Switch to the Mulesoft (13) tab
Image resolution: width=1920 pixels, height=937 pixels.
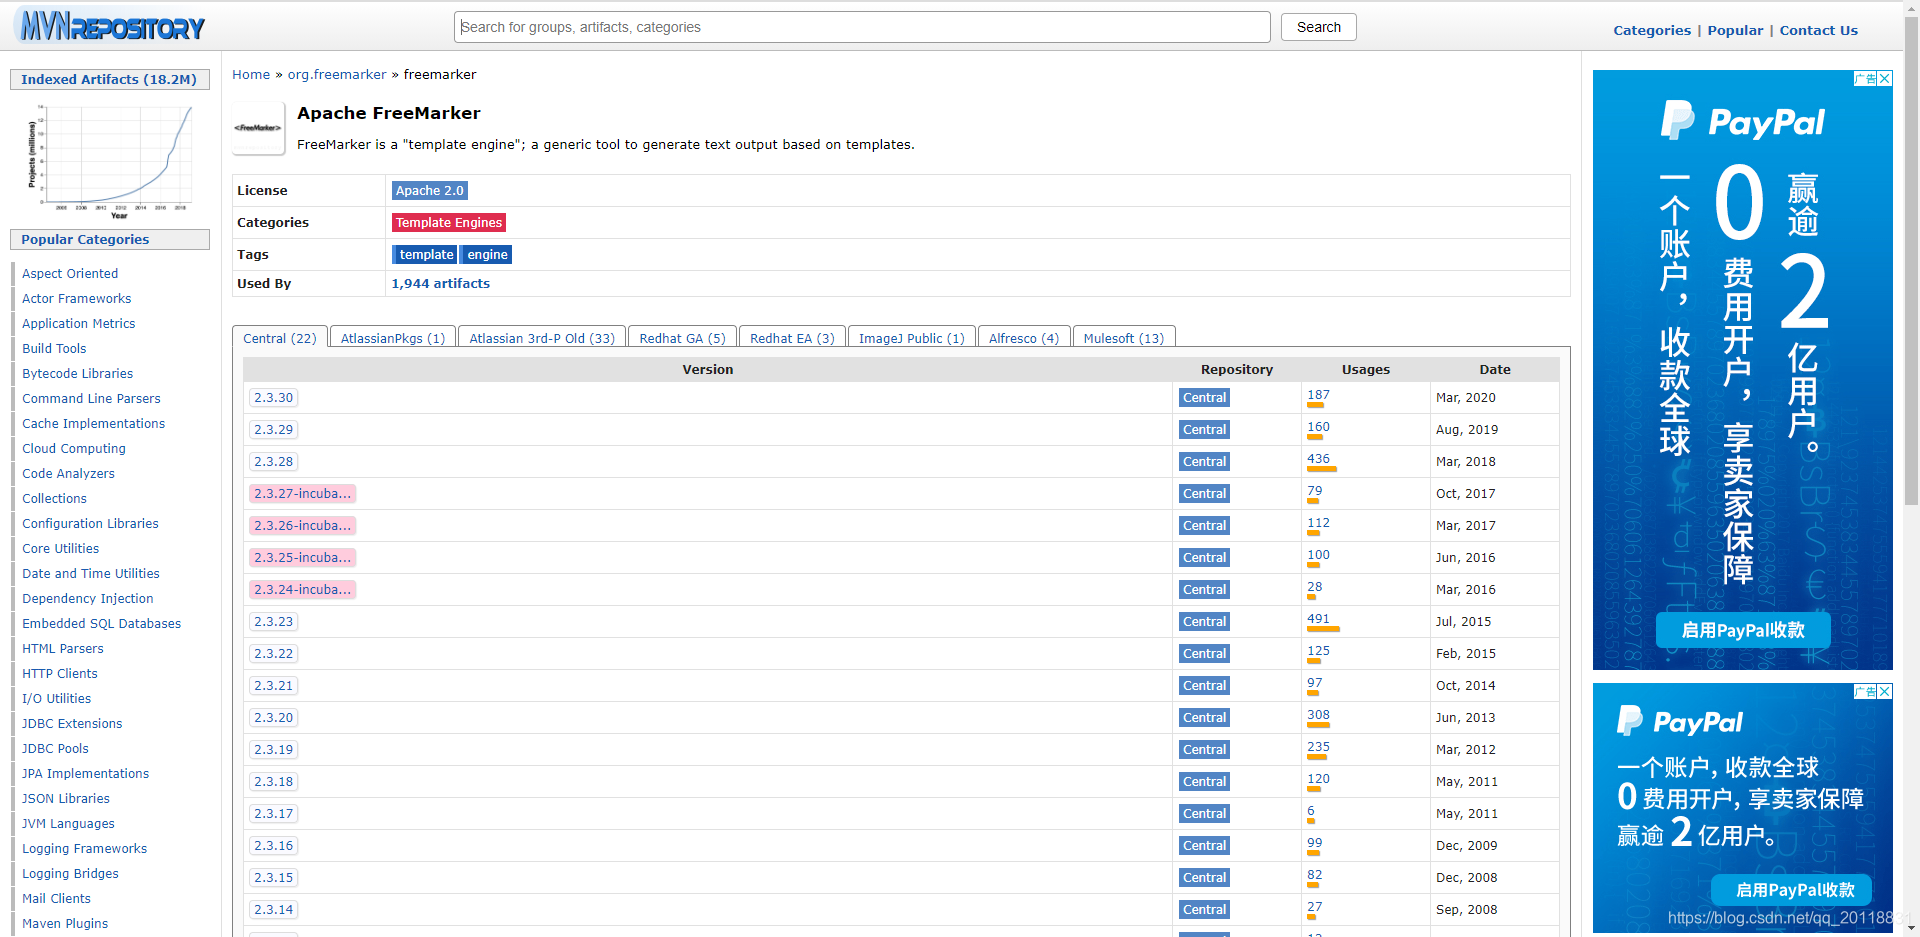(1124, 338)
